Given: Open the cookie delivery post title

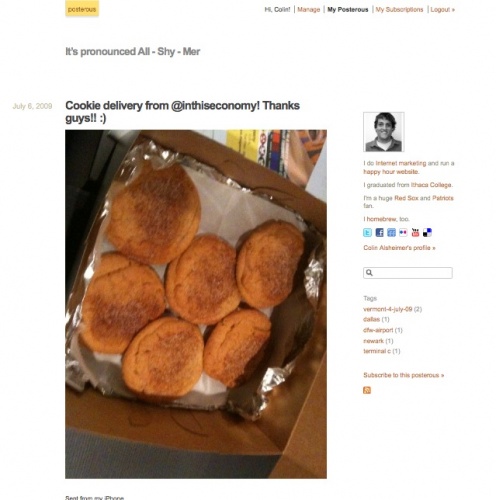Looking at the screenshot, I should tap(182, 112).
